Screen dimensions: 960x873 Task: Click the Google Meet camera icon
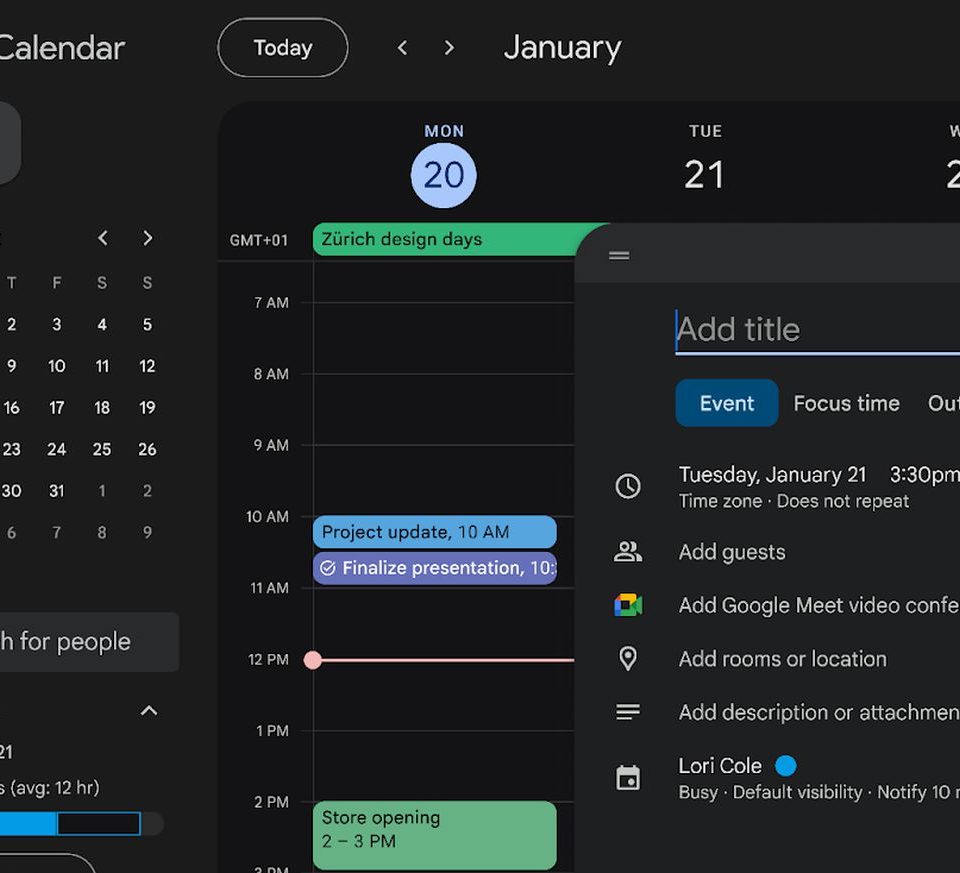click(628, 605)
